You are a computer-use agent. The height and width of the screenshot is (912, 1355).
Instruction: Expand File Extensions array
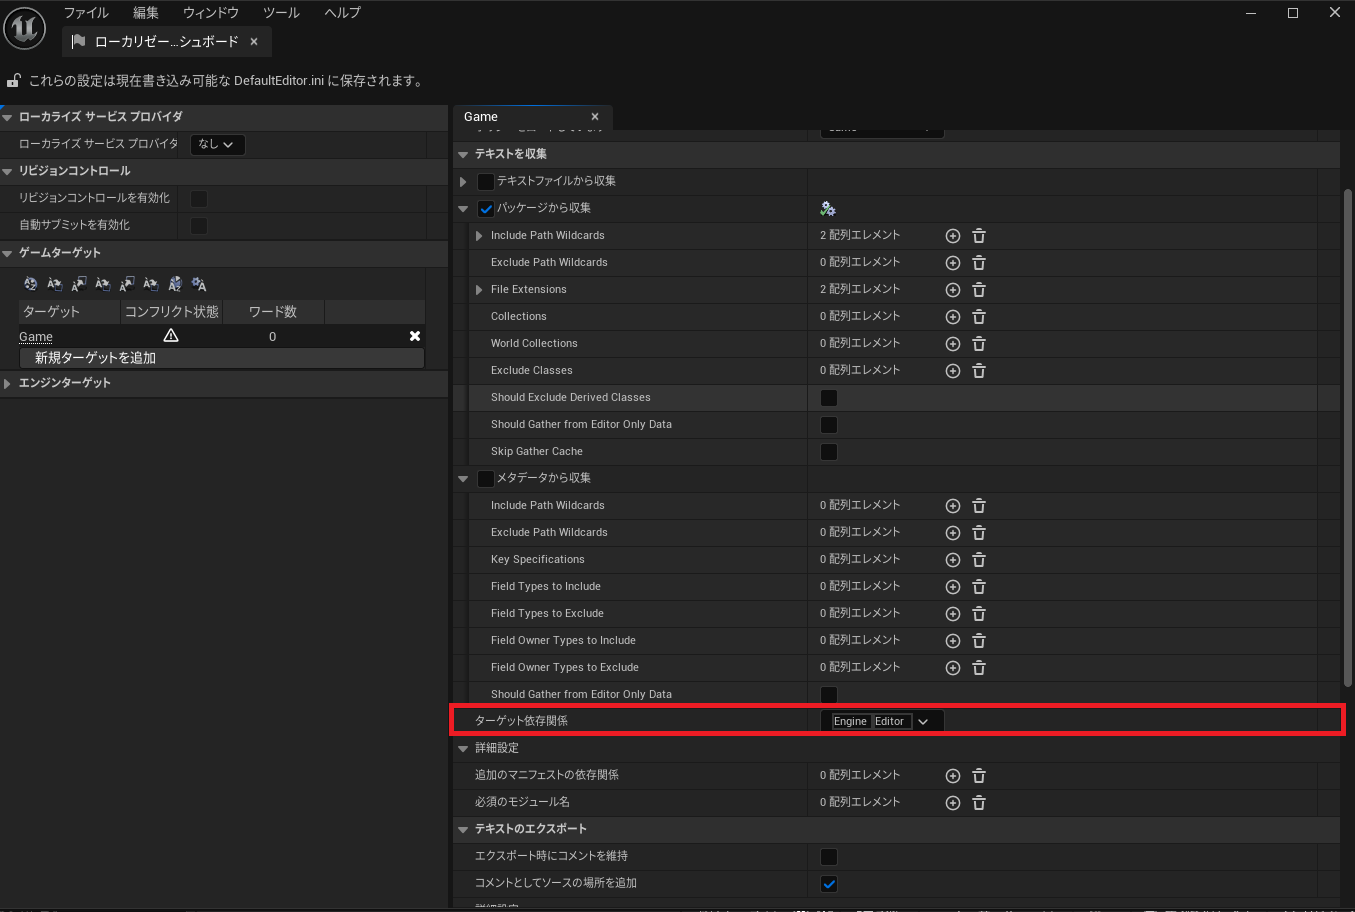(479, 290)
